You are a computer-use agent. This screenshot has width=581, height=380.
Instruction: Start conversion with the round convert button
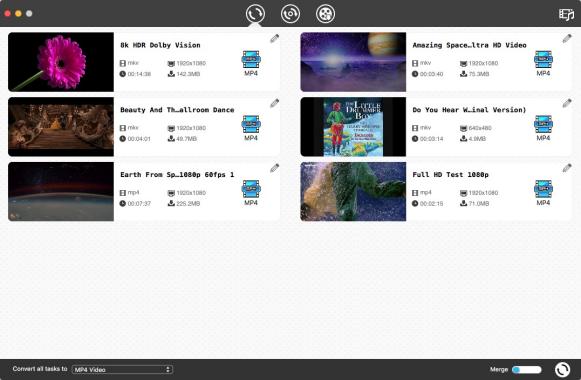pos(562,369)
